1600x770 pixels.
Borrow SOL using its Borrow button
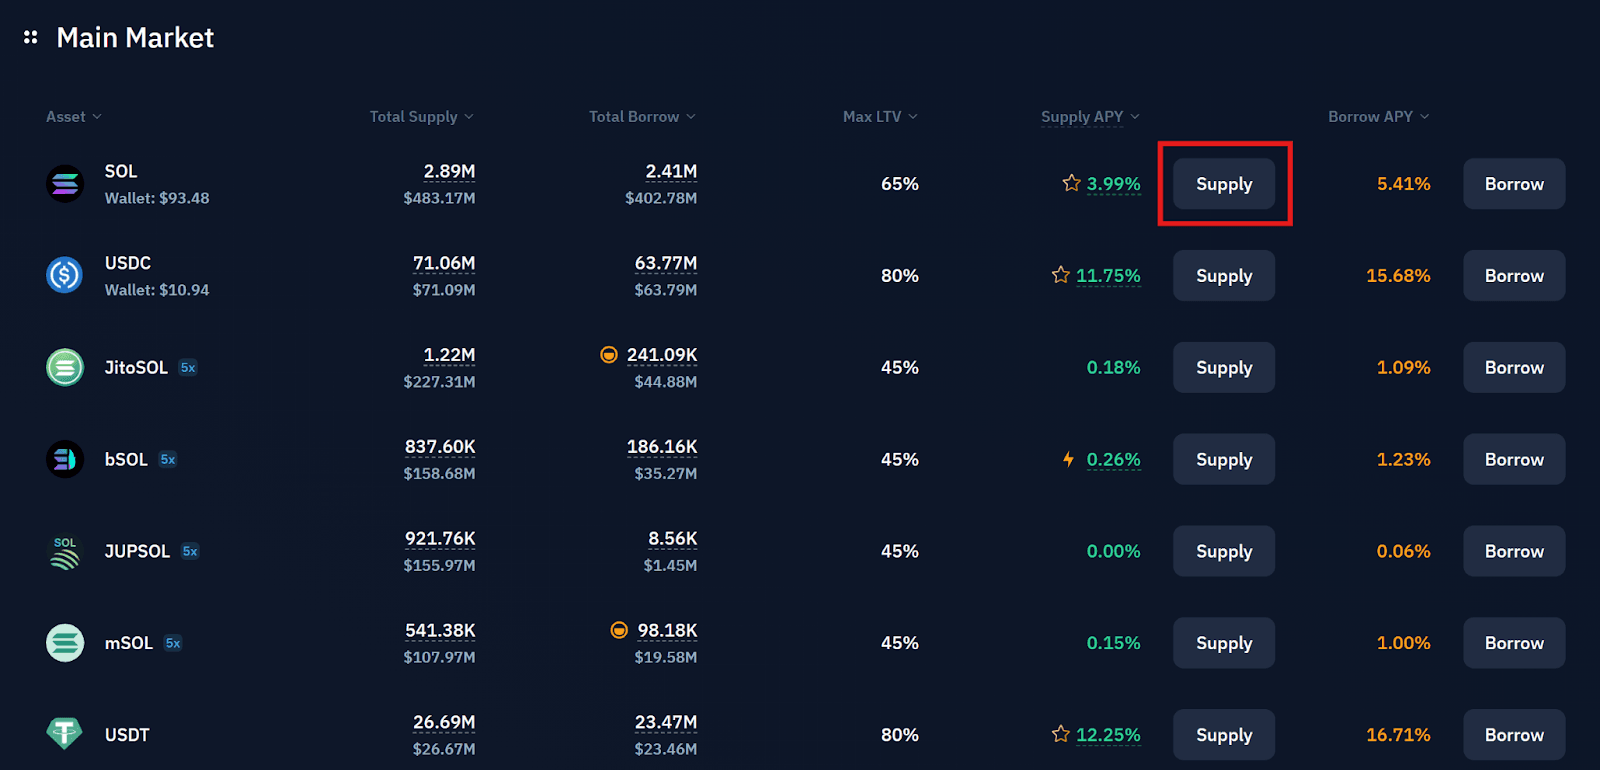pyautogui.click(x=1514, y=184)
